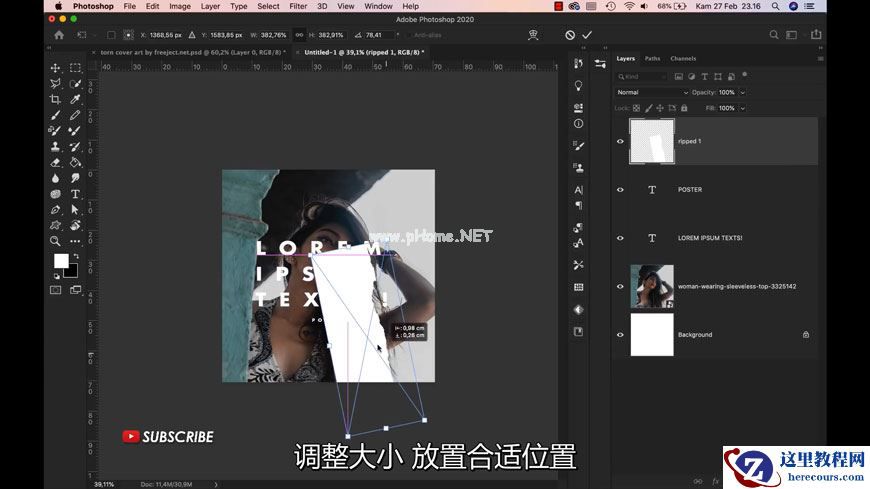
Task: Select the Eraser tool
Action: point(55,163)
